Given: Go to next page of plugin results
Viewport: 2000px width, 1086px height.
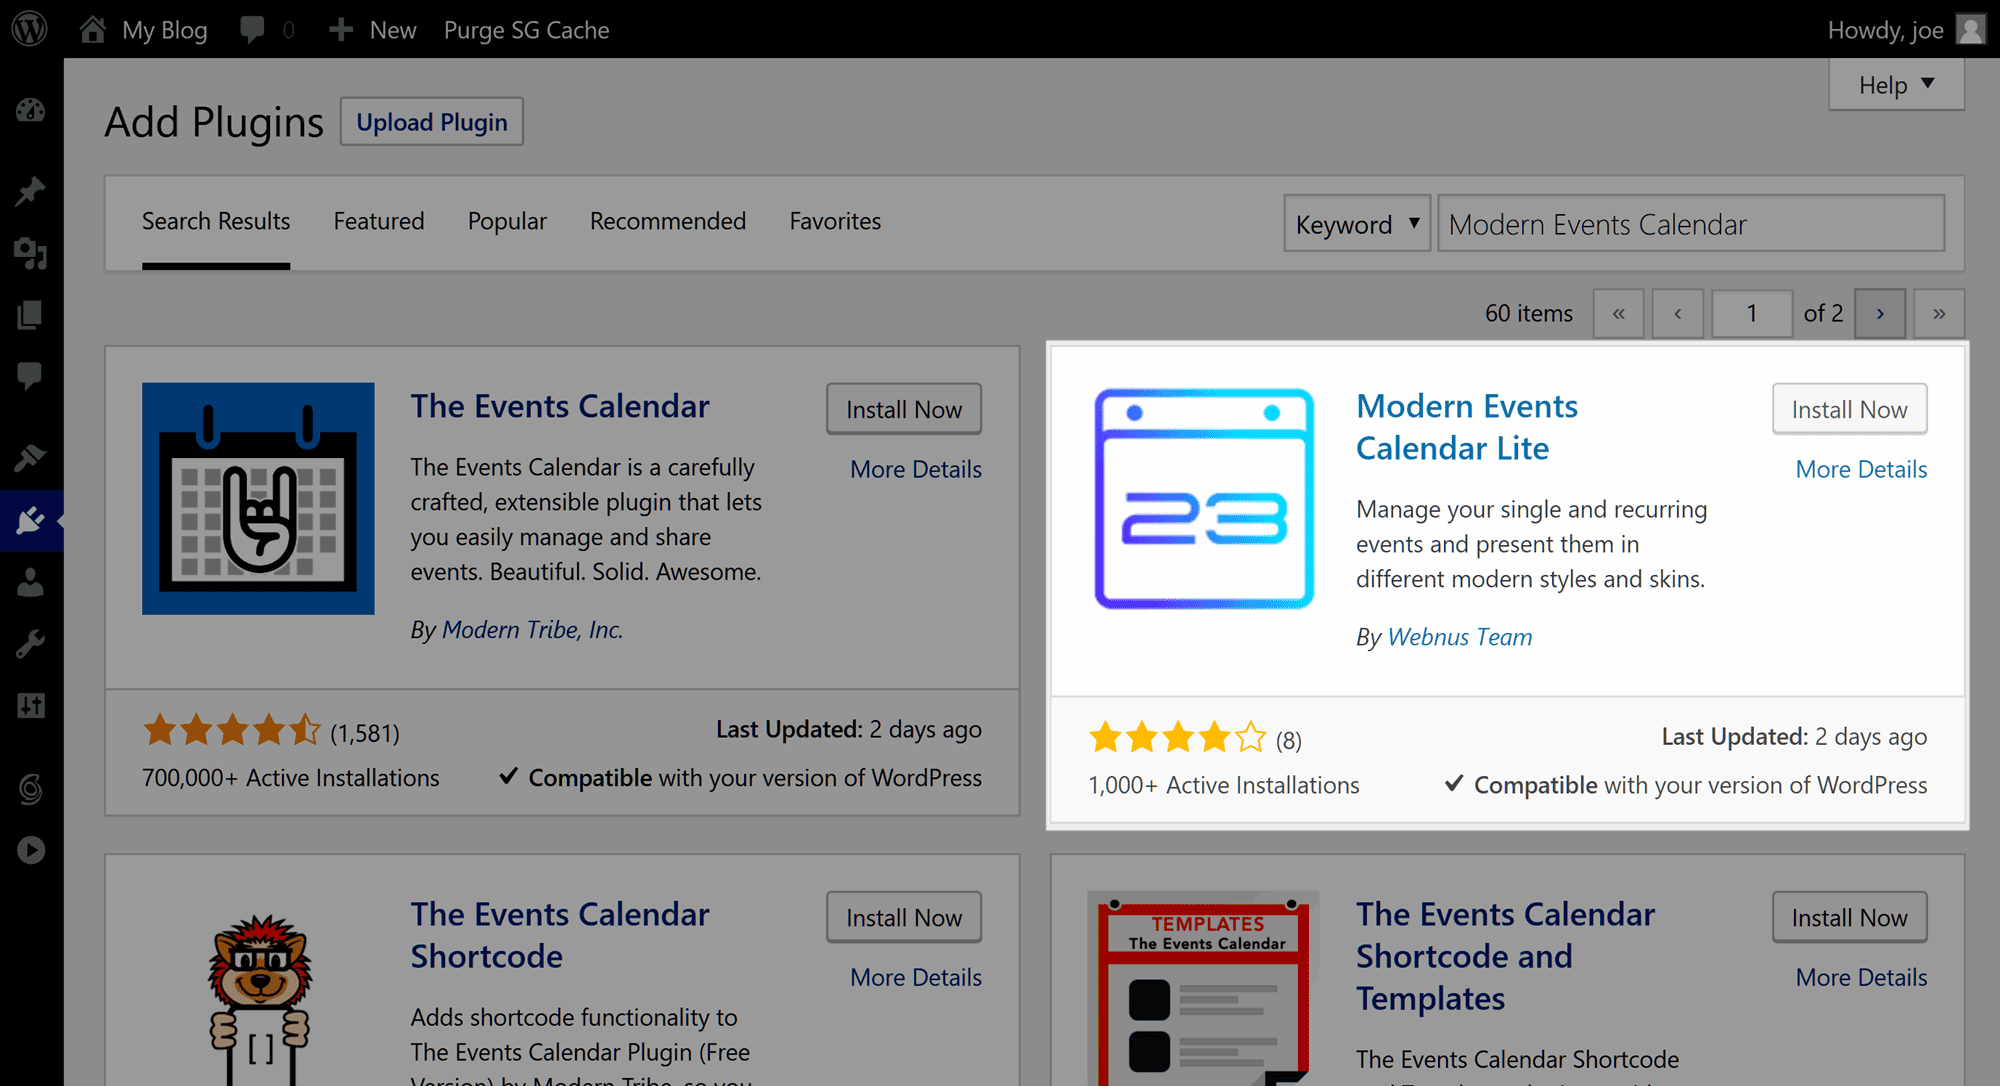Looking at the screenshot, I should click(1879, 313).
